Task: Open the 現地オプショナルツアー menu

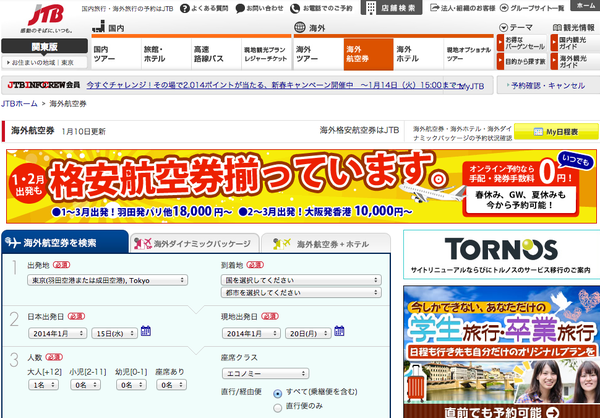Action: tap(469, 54)
